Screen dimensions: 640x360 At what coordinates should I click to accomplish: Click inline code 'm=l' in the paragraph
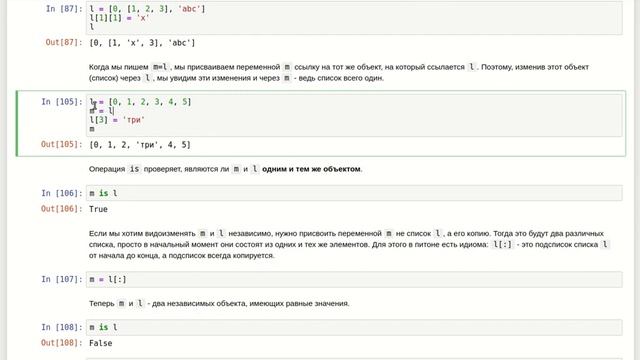click(x=160, y=67)
